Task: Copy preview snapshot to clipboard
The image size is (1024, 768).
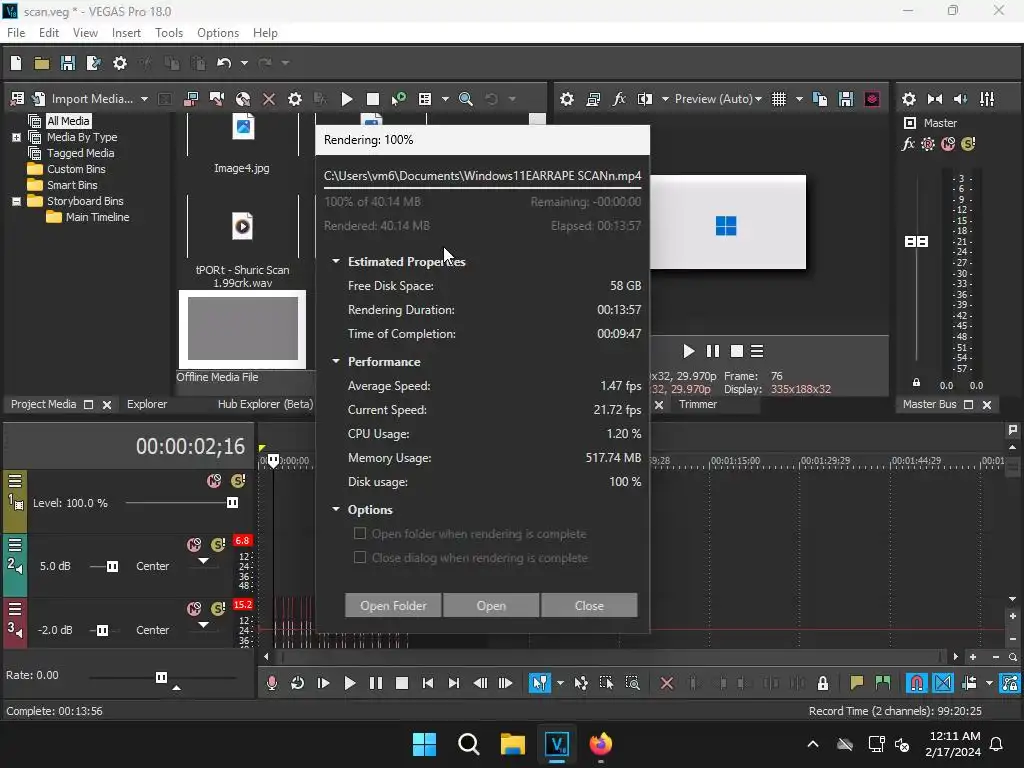Action: pos(820,99)
